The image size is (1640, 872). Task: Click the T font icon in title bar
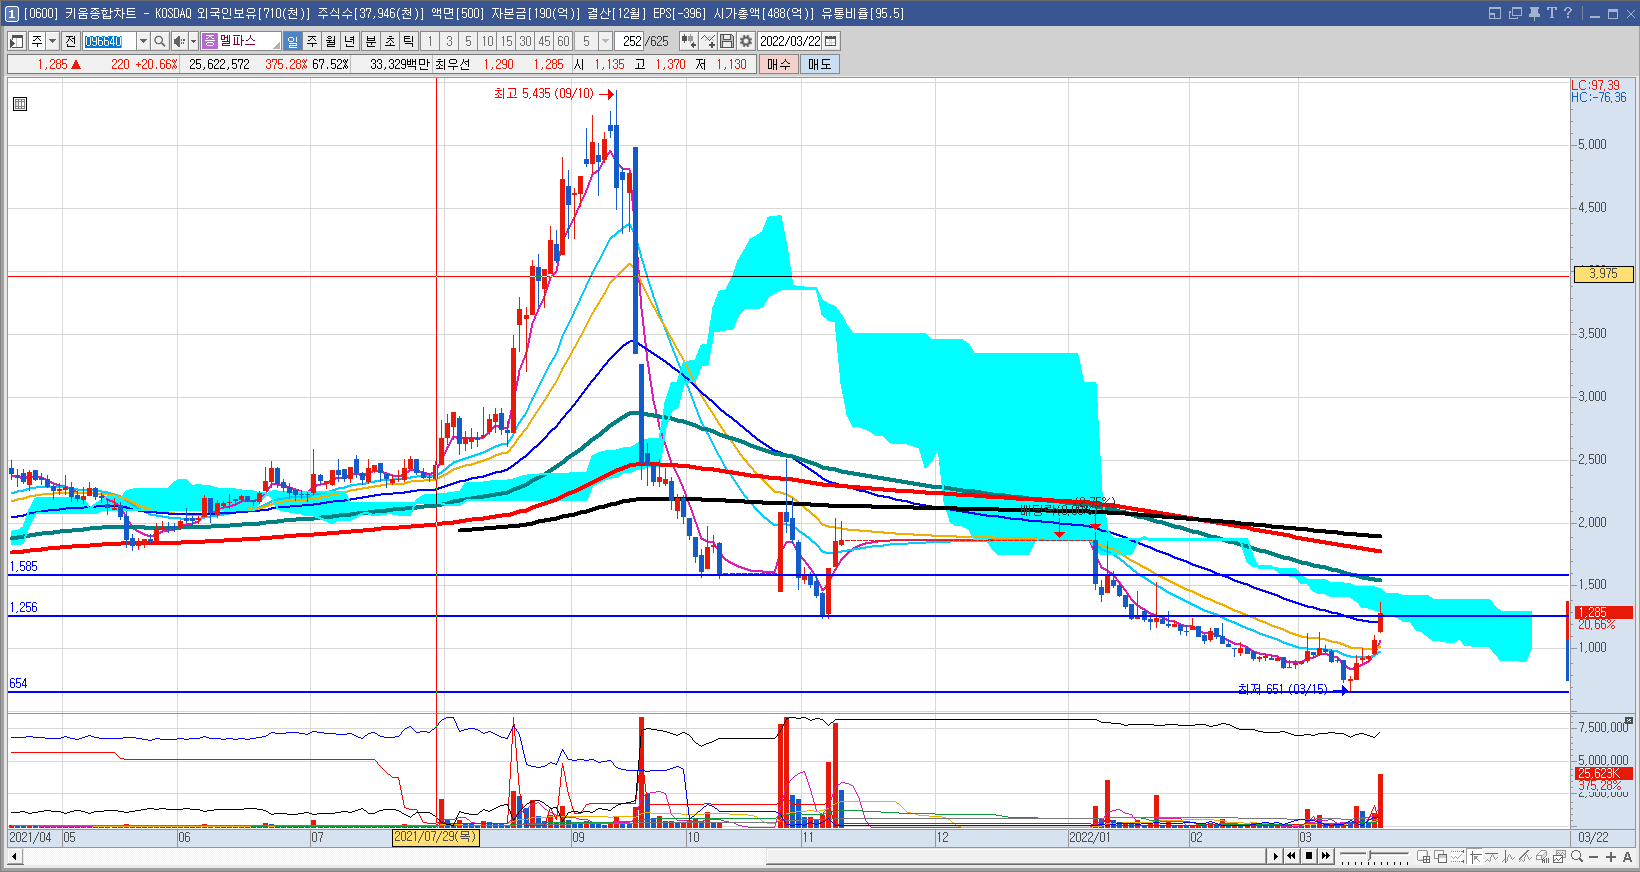1552,13
